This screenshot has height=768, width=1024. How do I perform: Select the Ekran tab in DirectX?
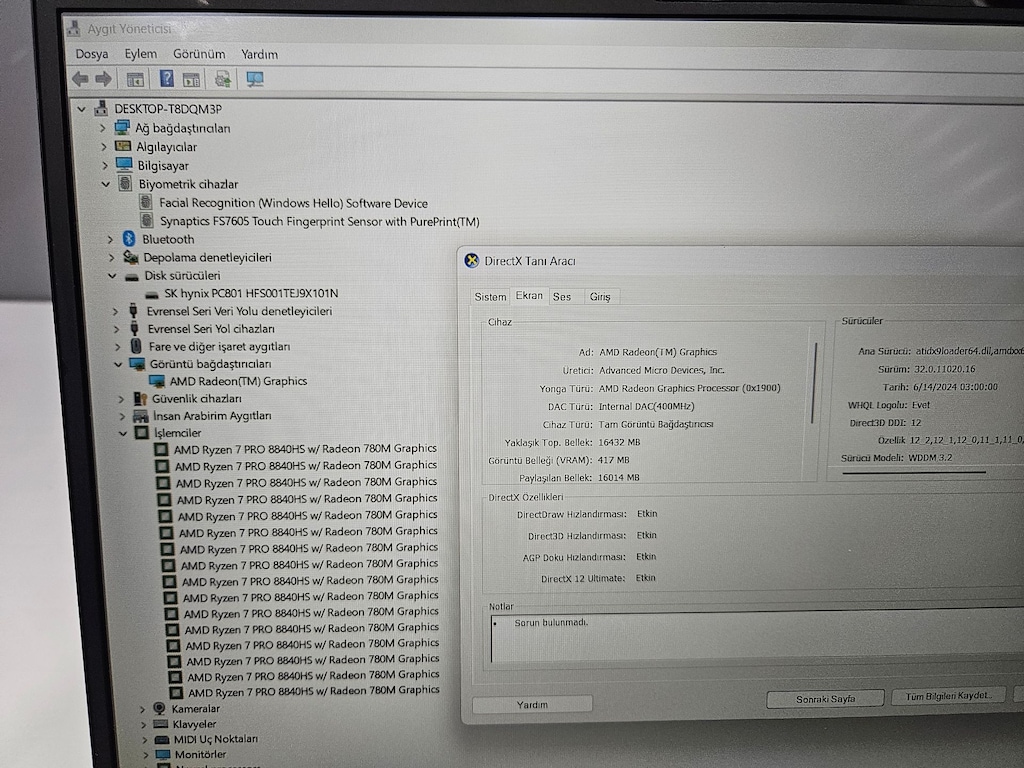click(x=529, y=295)
